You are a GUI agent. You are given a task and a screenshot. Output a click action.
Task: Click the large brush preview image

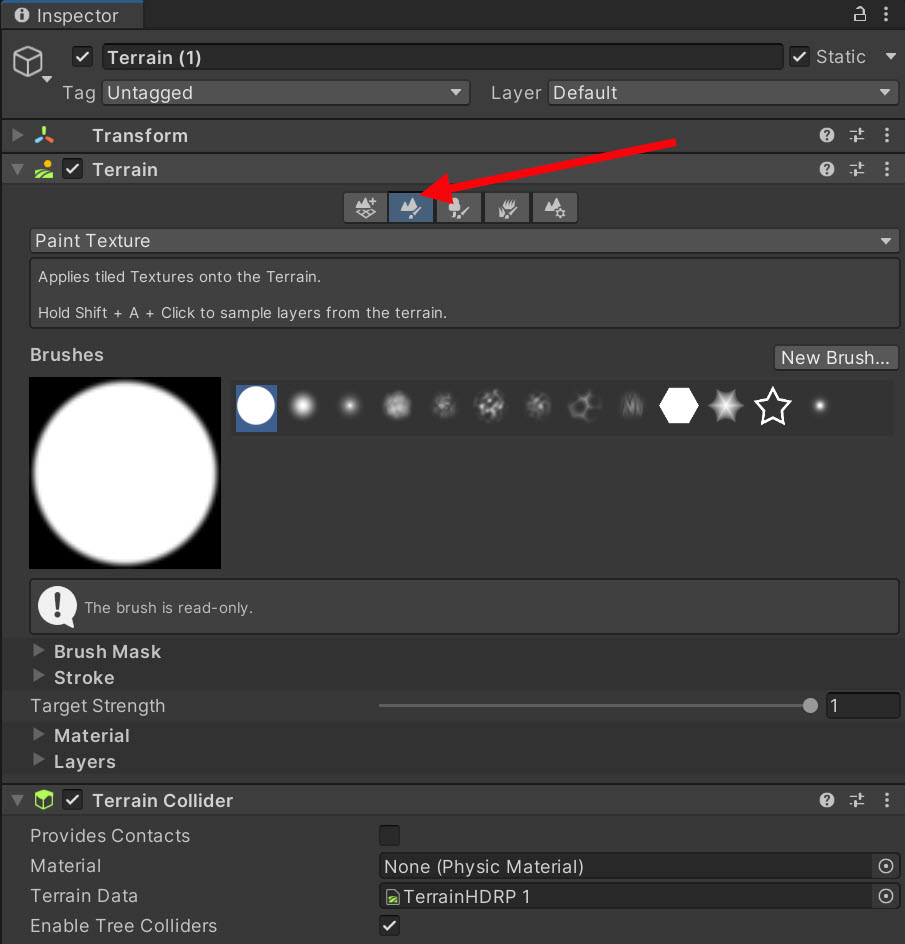[x=125, y=473]
